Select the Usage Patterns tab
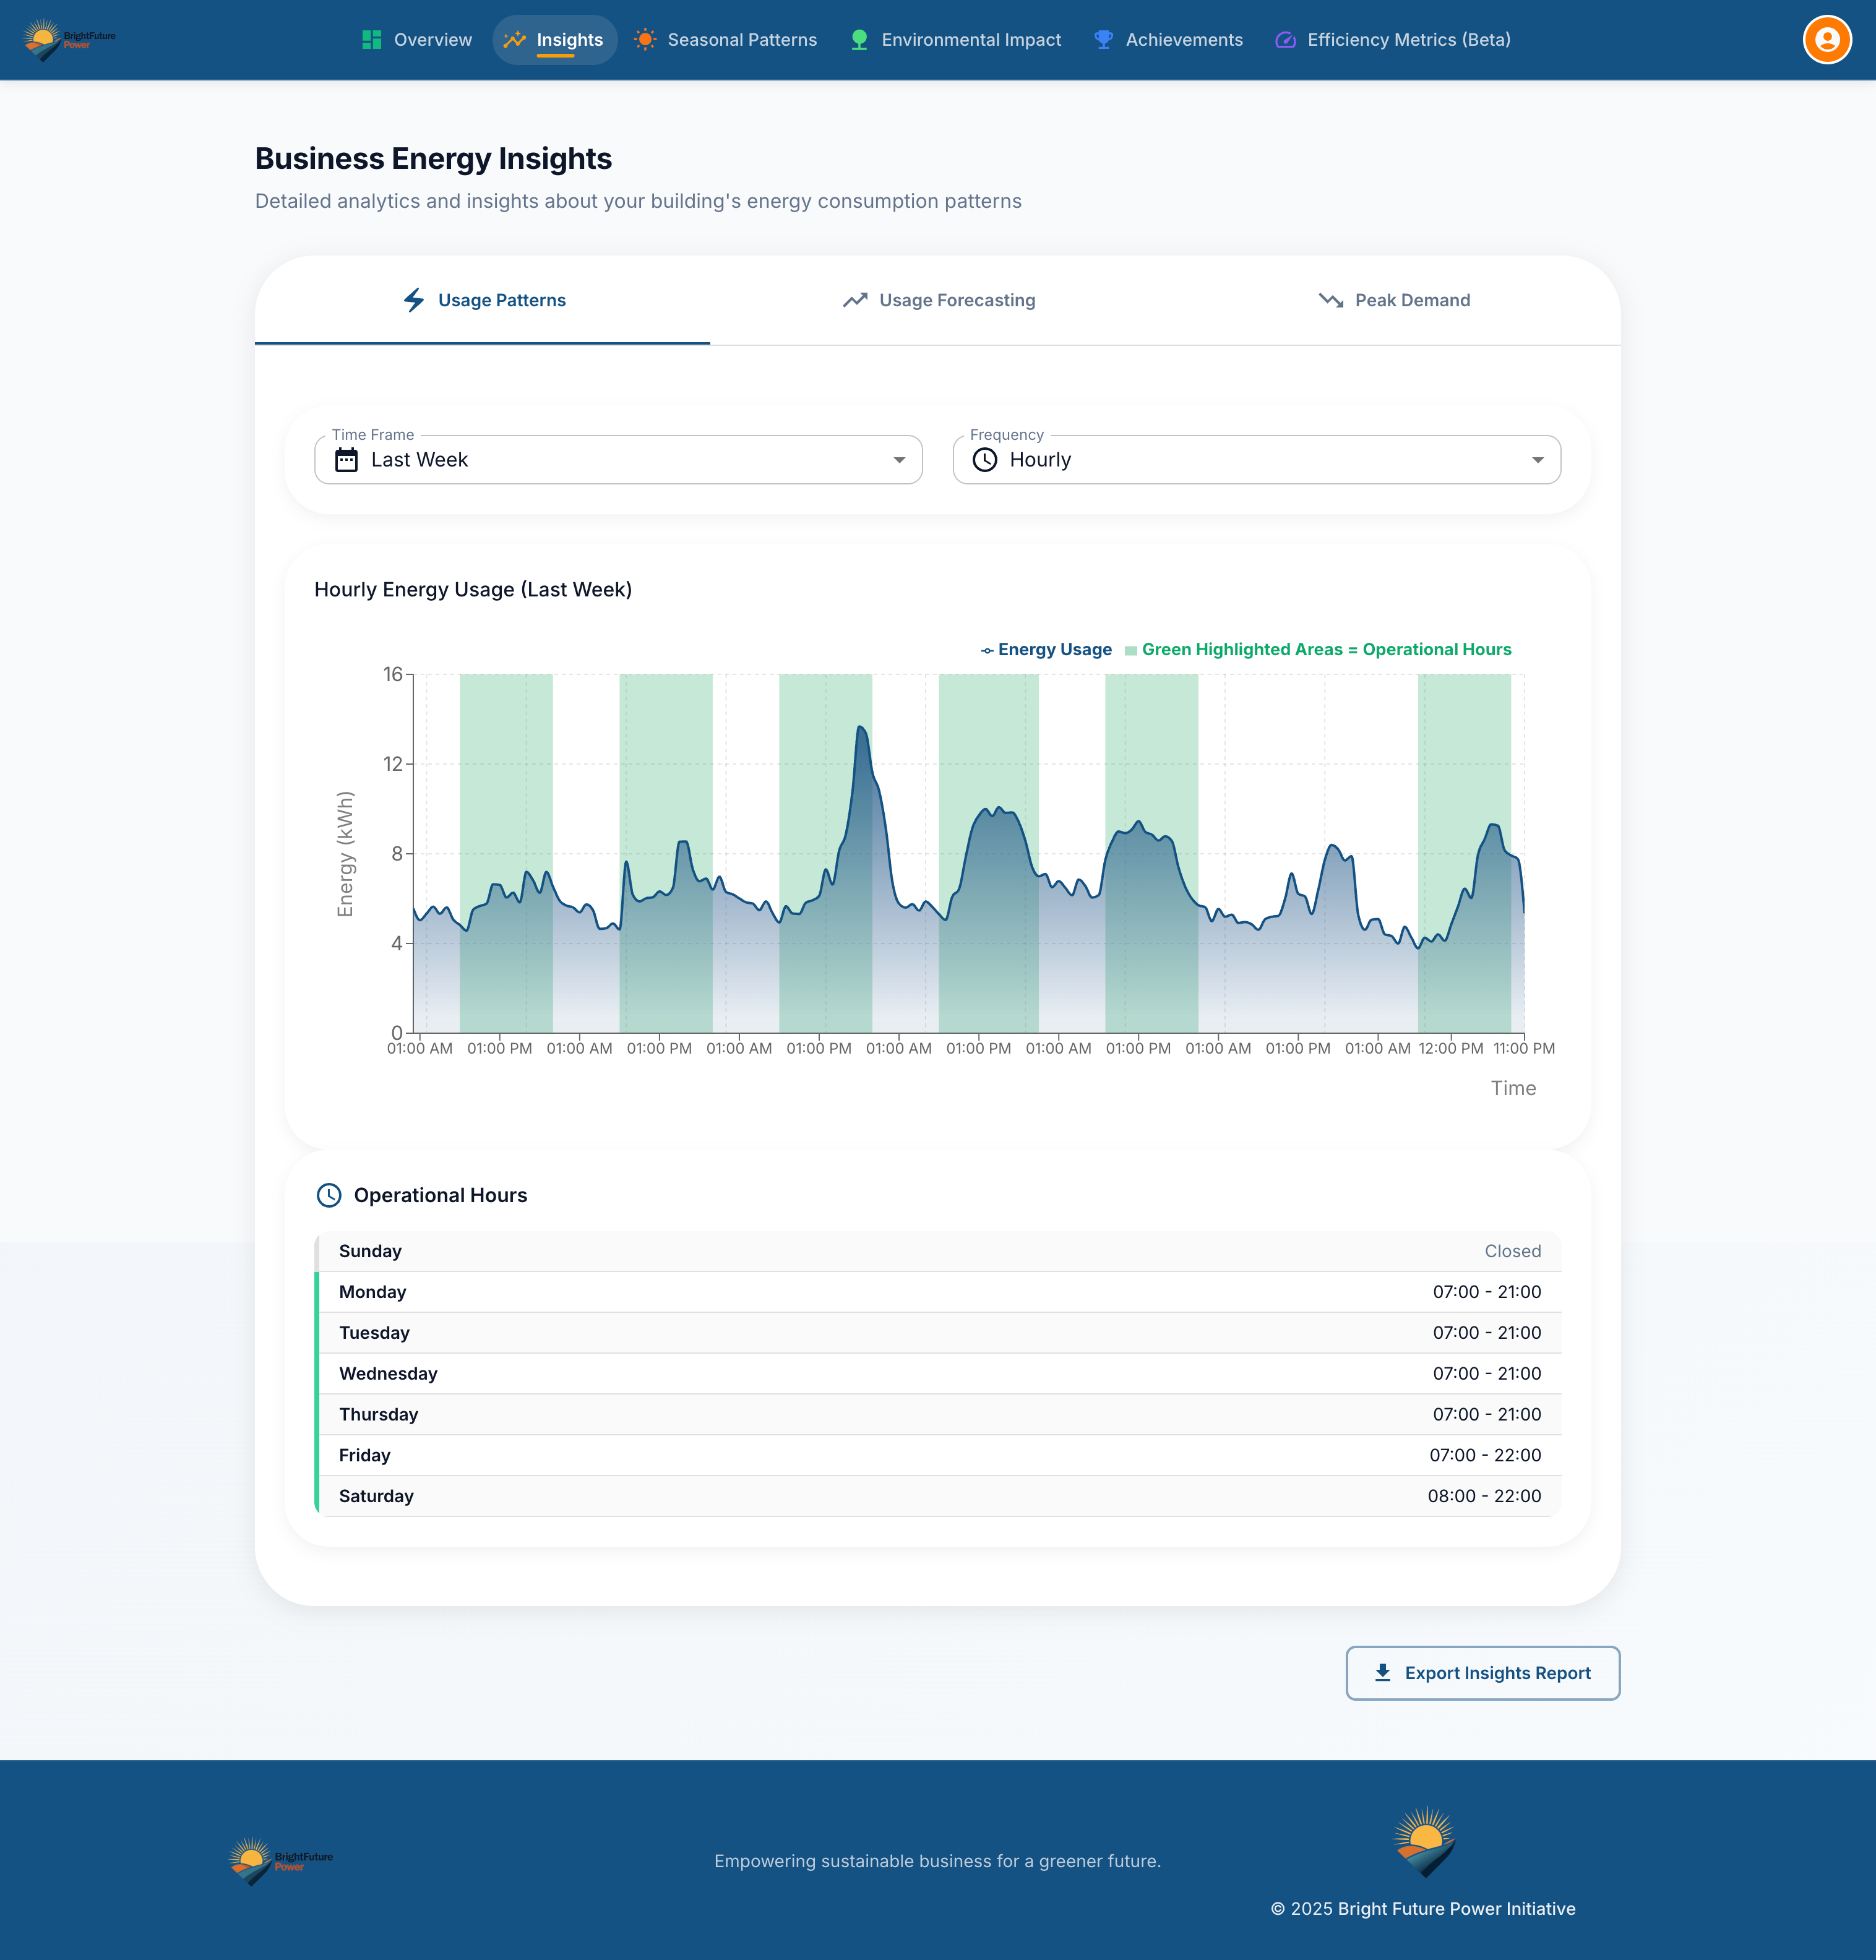 click(x=483, y=300)
